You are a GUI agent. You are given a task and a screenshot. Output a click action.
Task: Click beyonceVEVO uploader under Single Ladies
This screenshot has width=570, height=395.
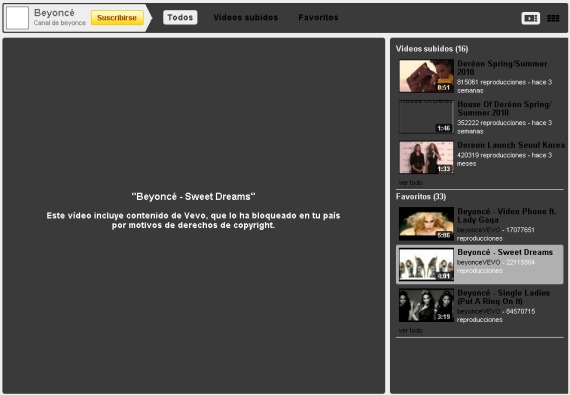(x=478, y=311)
